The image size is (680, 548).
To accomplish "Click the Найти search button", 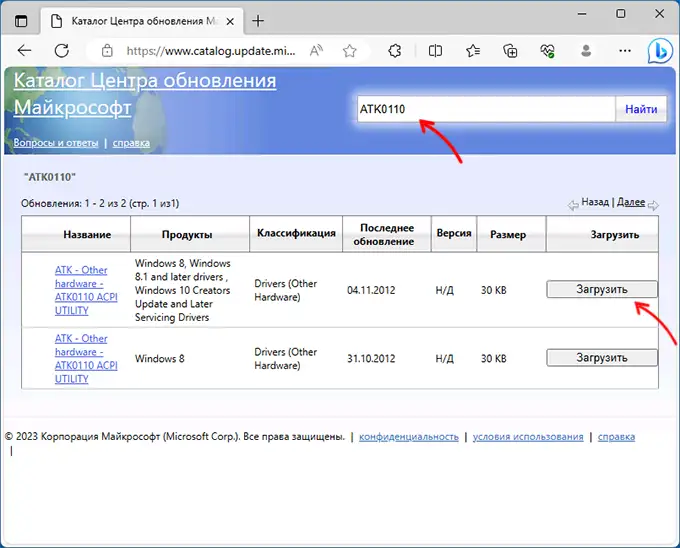I will 641,109.
